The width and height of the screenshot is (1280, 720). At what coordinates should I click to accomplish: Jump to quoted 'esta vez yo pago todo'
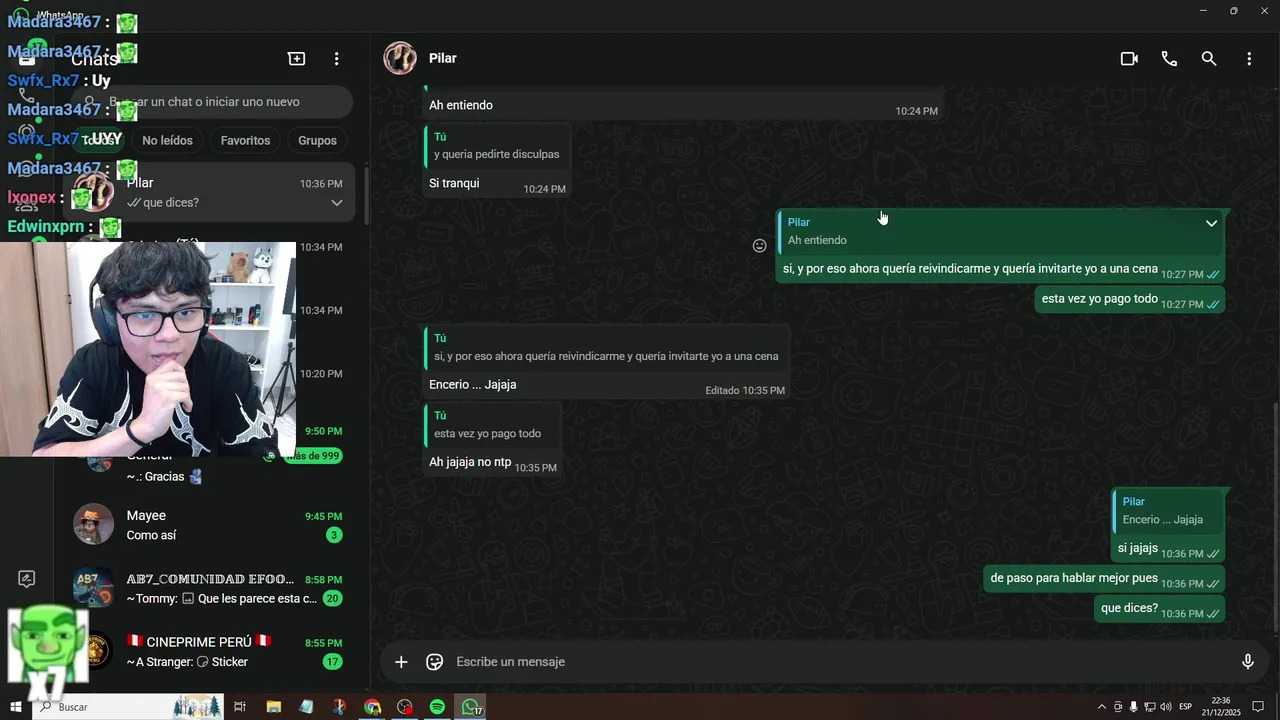492,425
